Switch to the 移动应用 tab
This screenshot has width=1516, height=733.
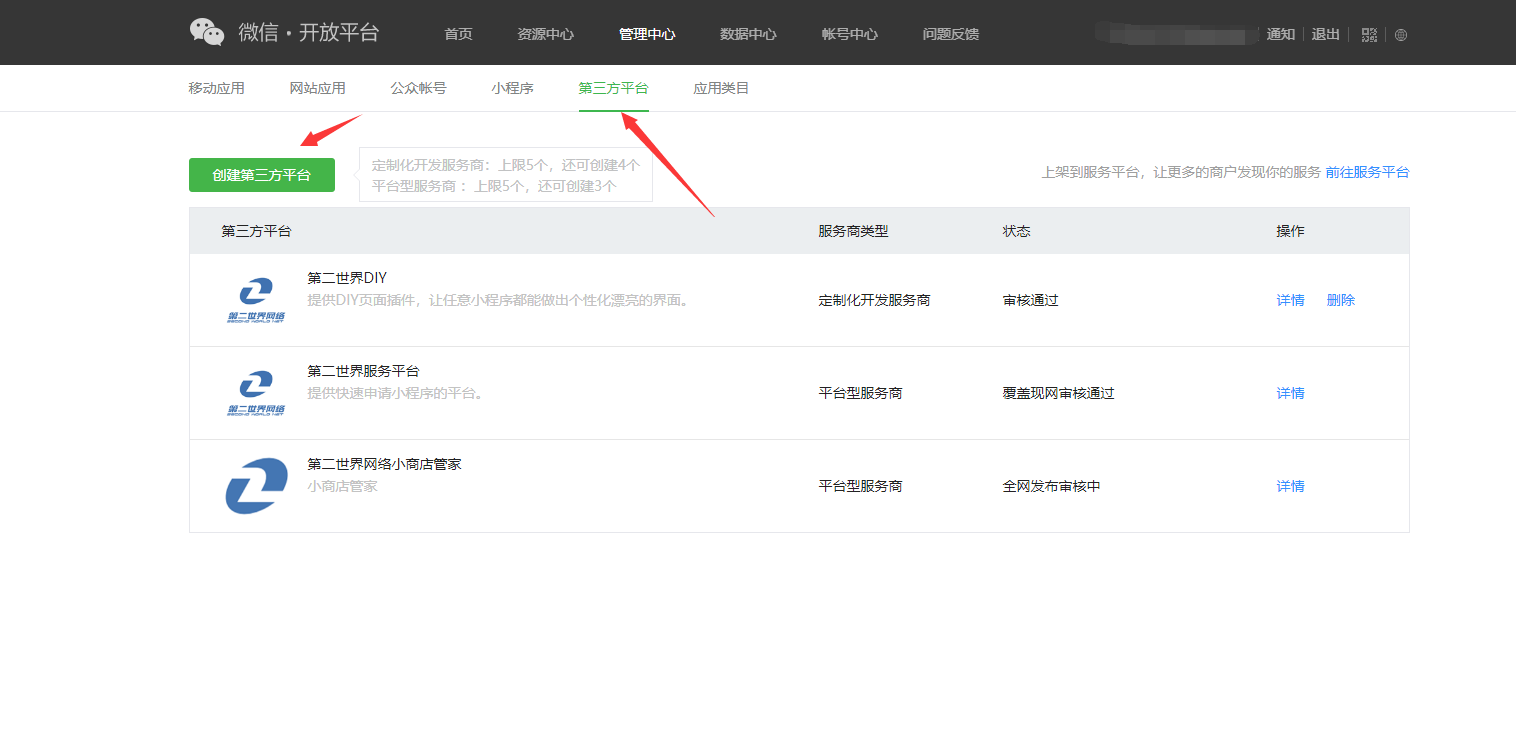216,88
